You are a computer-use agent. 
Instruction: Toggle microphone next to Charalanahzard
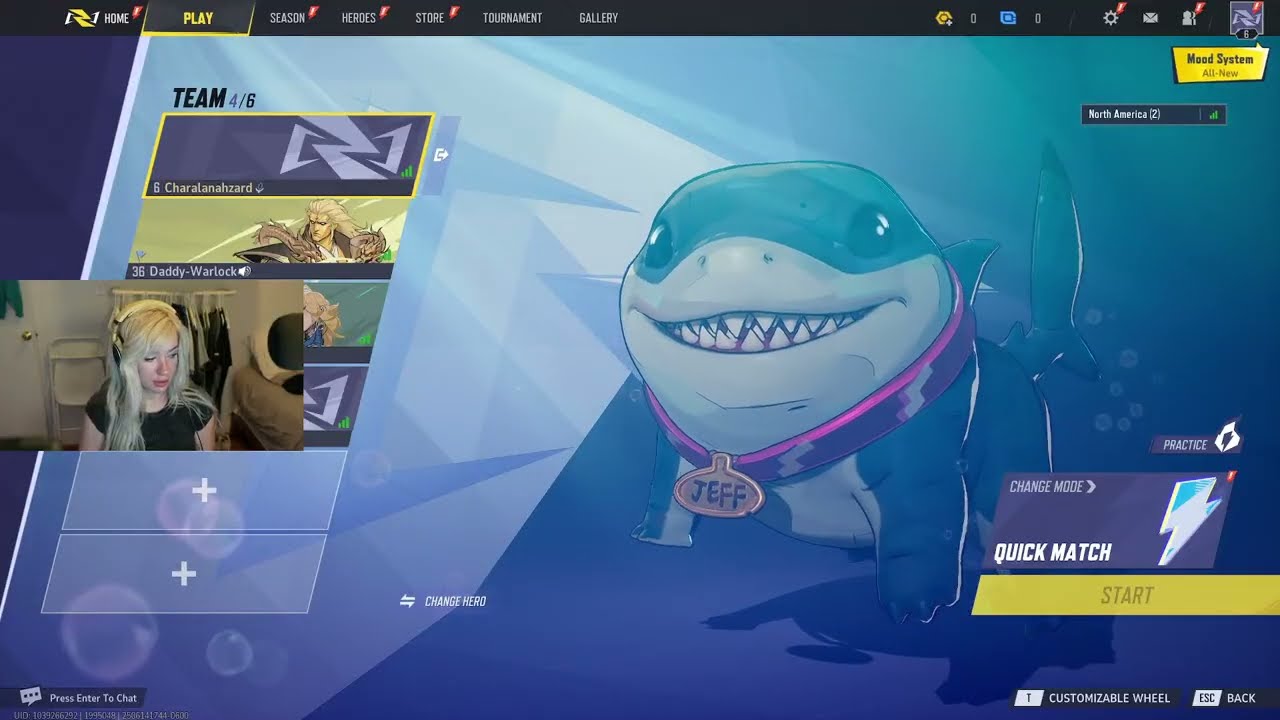pos(260,188)
